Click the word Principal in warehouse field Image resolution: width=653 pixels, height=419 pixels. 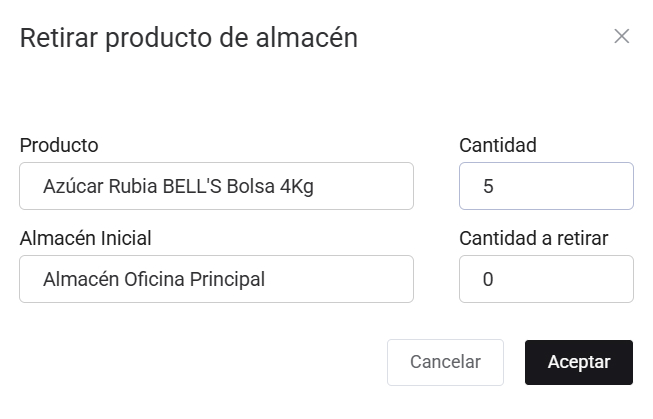(x=229, y=279)
